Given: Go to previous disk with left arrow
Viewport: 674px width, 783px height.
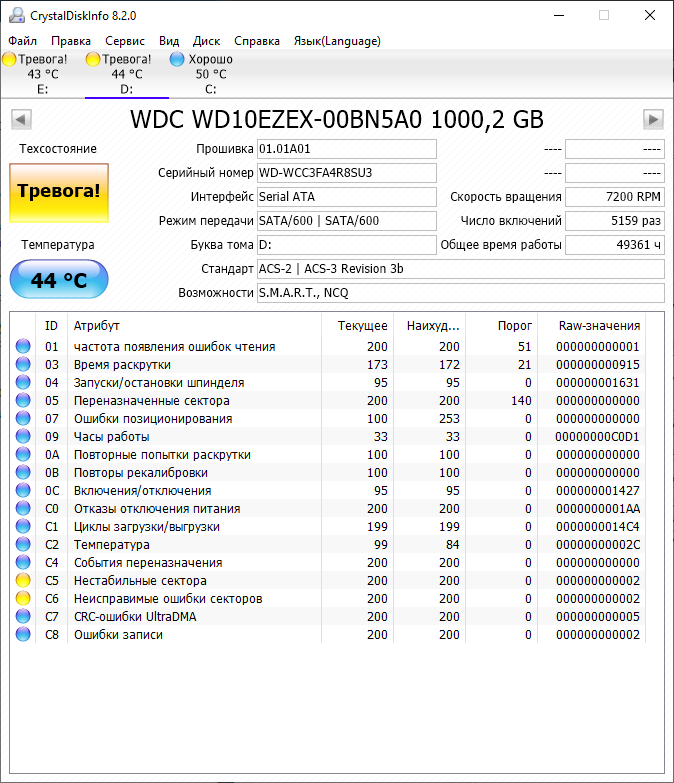Looking at the screenshot, I should (21, 119).
